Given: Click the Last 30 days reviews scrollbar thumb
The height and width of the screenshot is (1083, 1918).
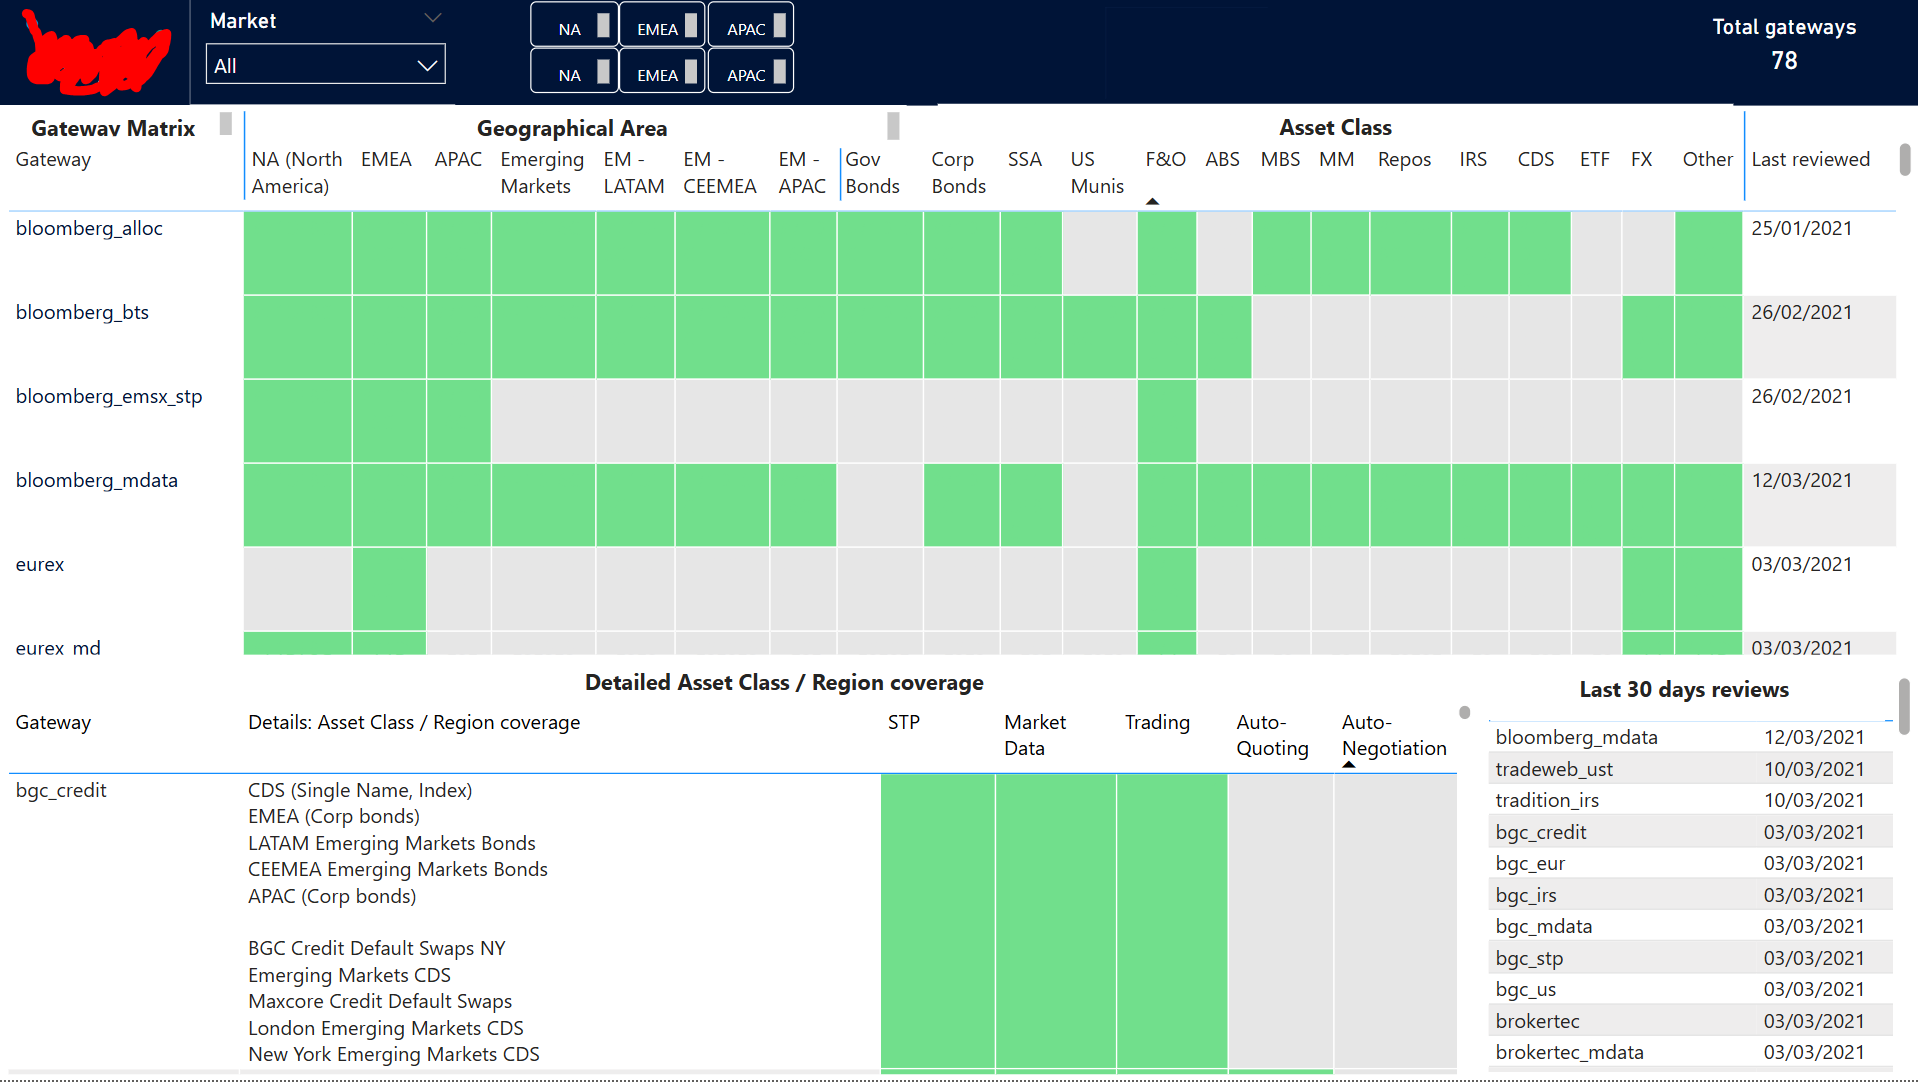Looking at the screenshot, I should 1903,705.
